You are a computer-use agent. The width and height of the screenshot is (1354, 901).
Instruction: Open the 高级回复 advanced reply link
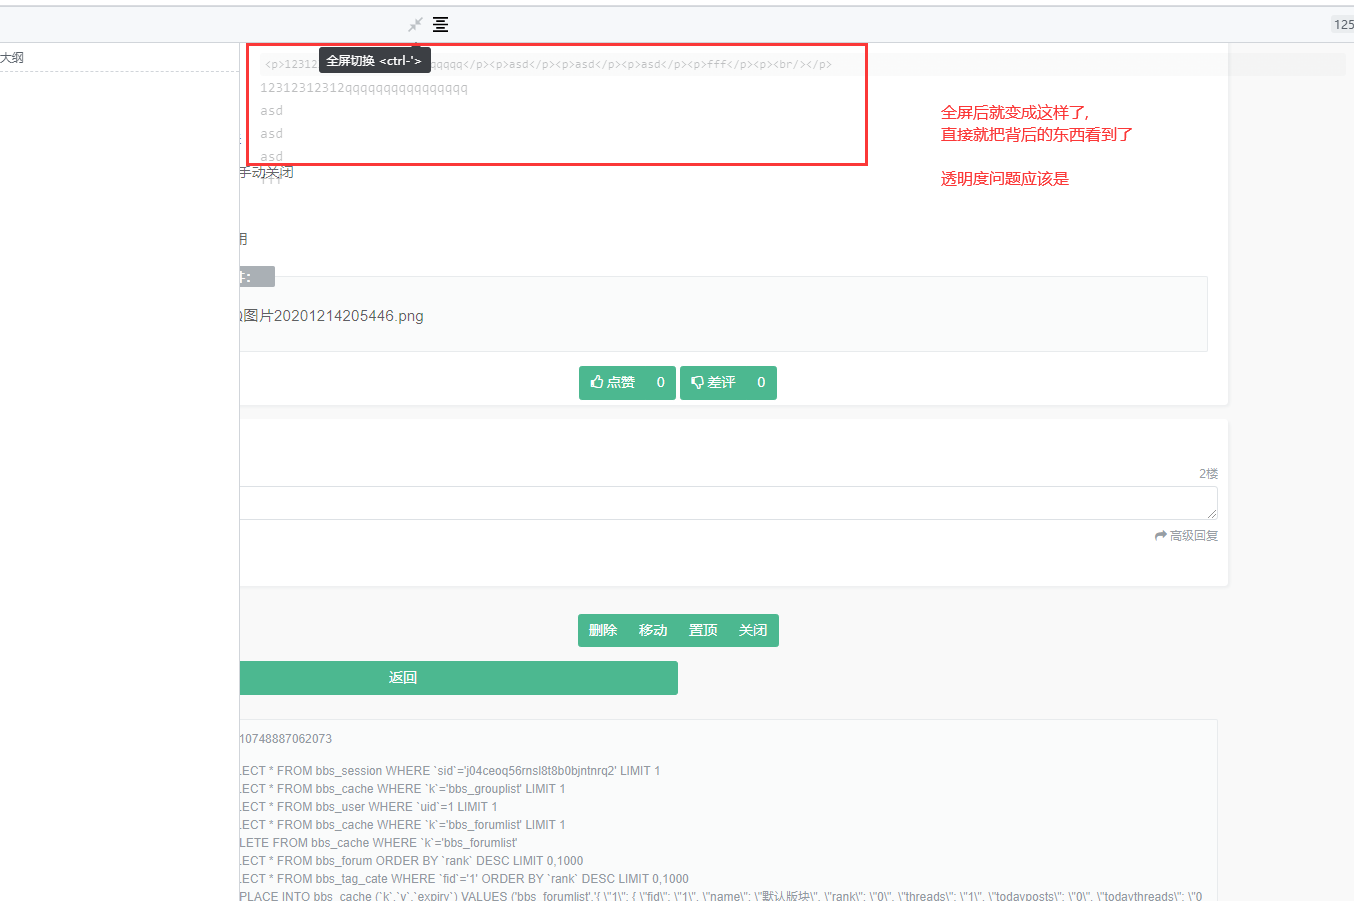coord(1192,535)
